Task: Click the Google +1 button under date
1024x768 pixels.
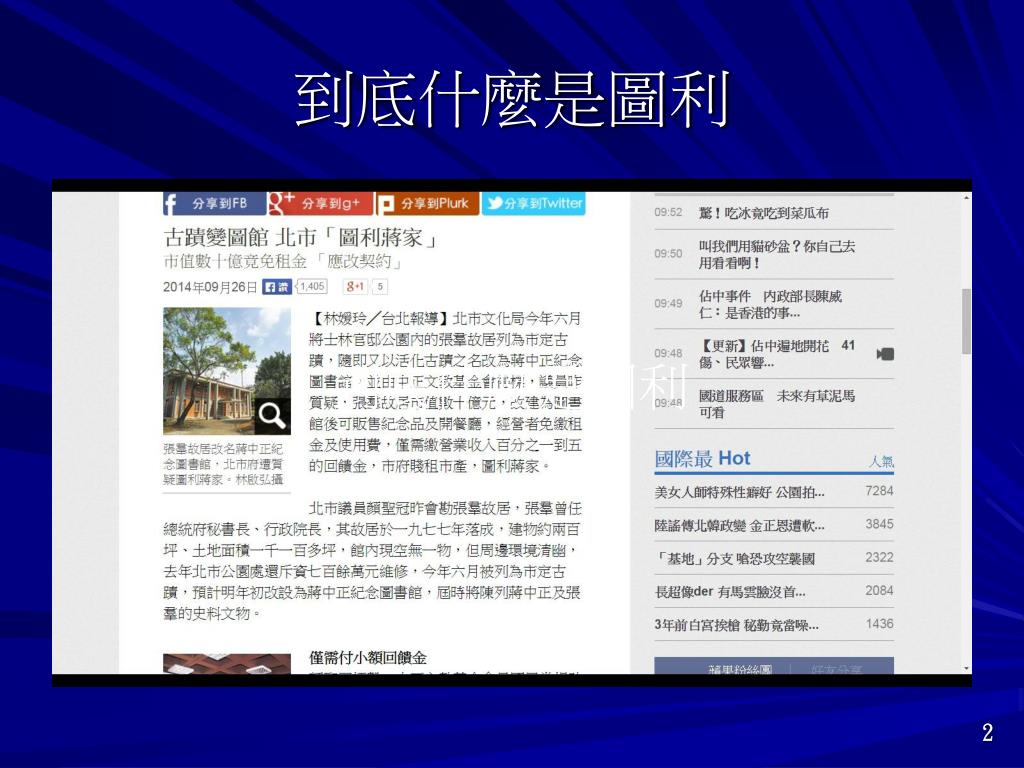Action: 355,286
